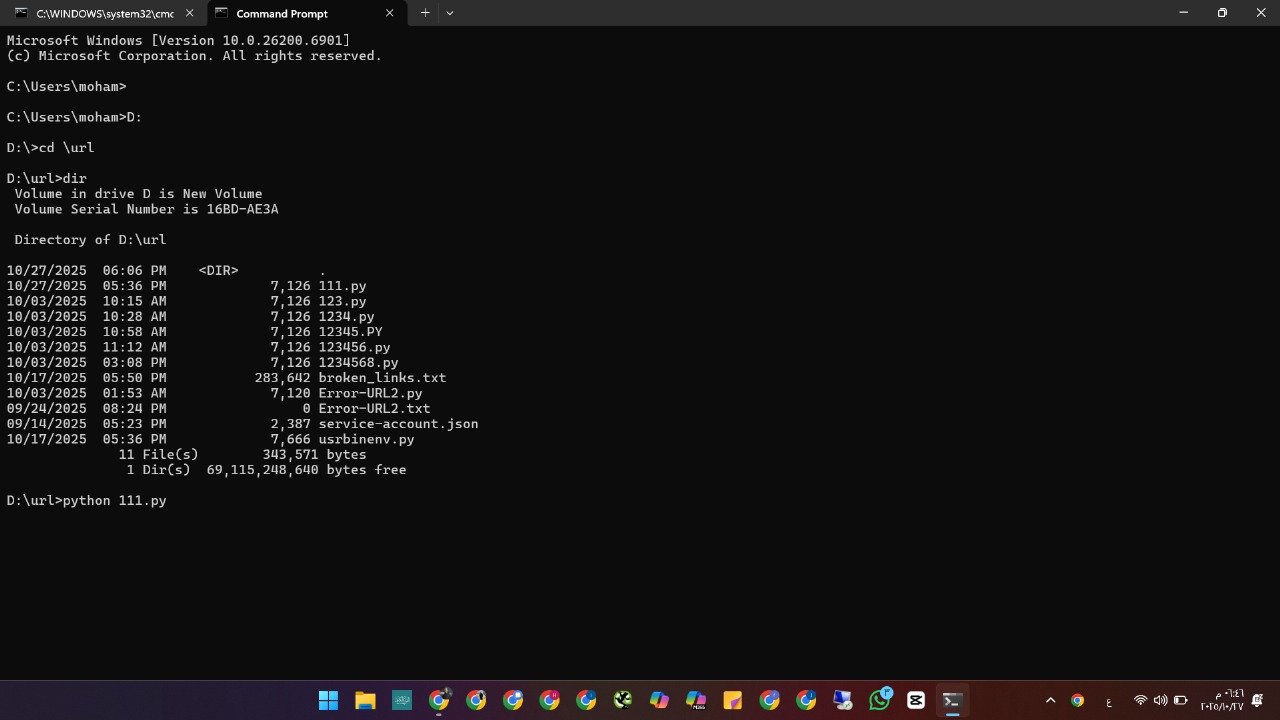Click the Wi-Fi icon in the system tray
This screenshot has width=1280, height=720.
tap(1140, 700)
